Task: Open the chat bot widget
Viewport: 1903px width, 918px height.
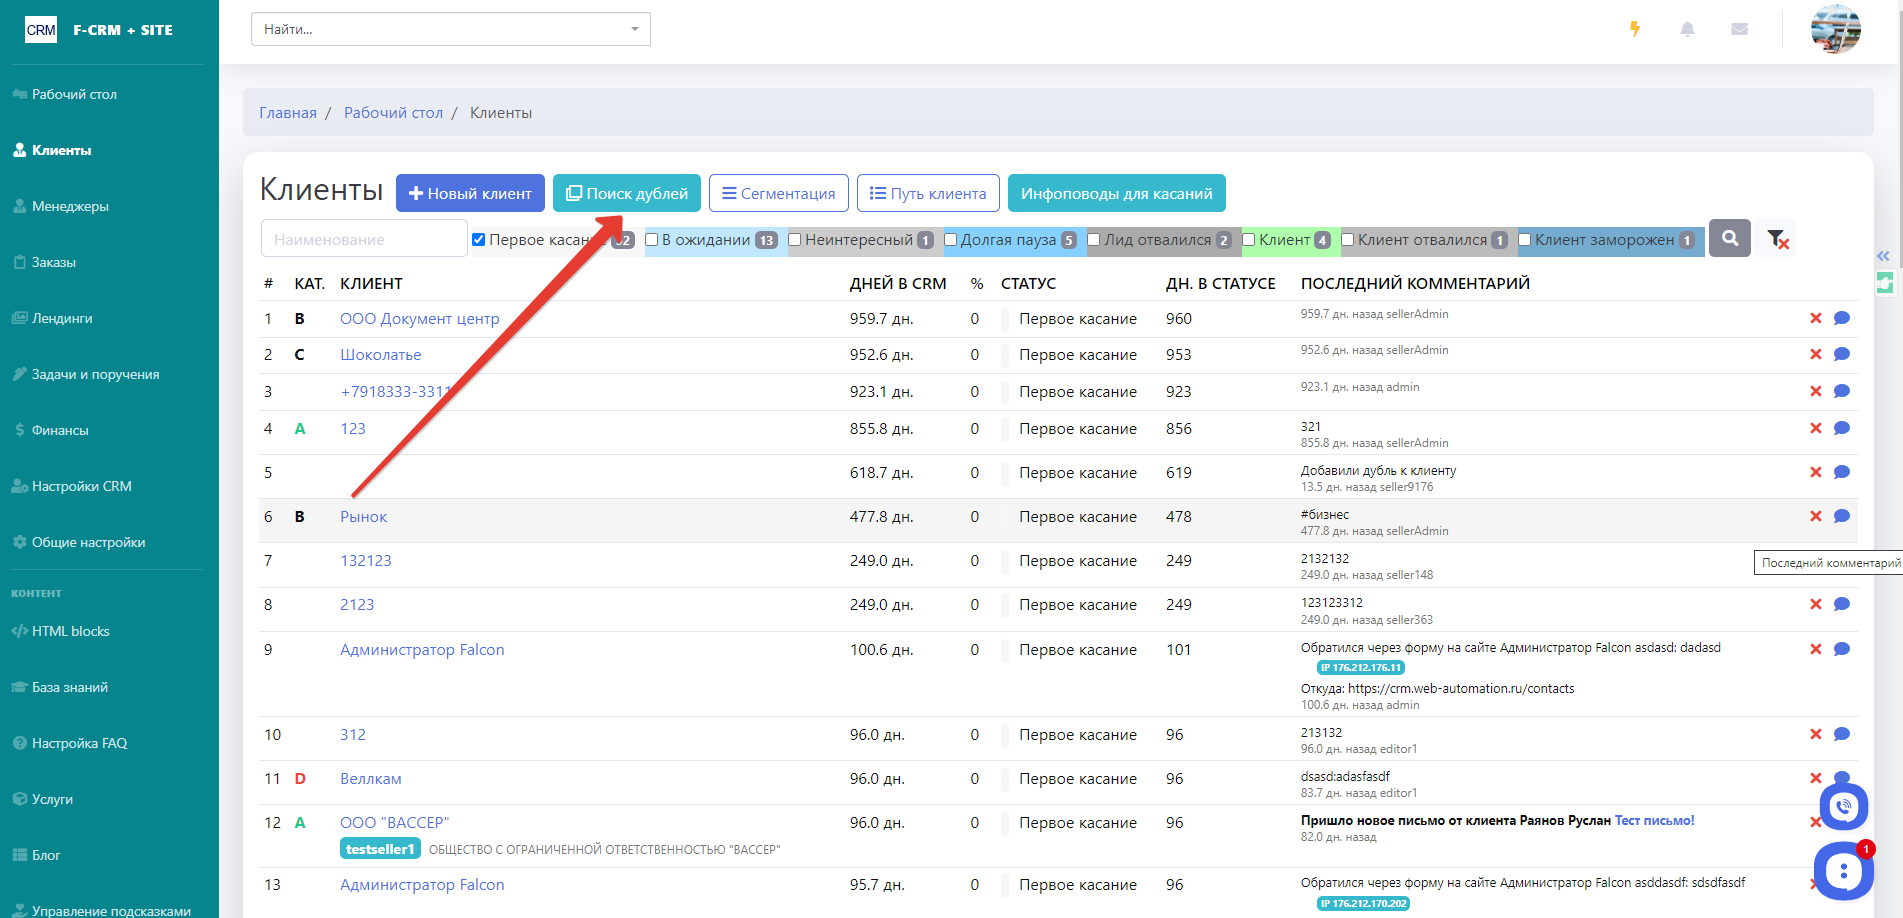Action: (1843, 871)
